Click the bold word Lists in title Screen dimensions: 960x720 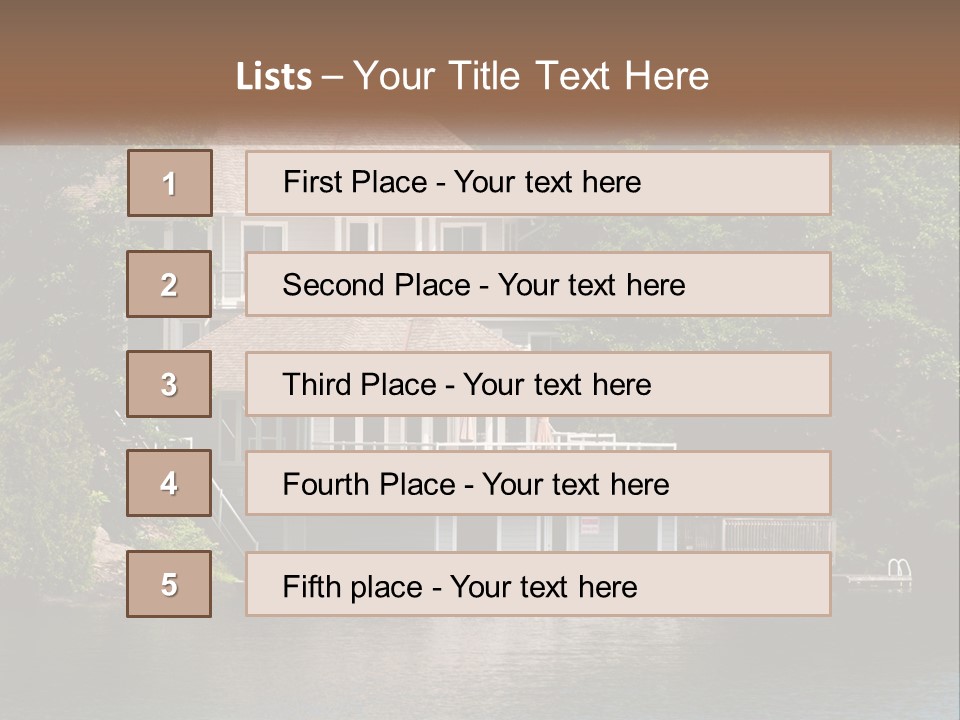274,77
